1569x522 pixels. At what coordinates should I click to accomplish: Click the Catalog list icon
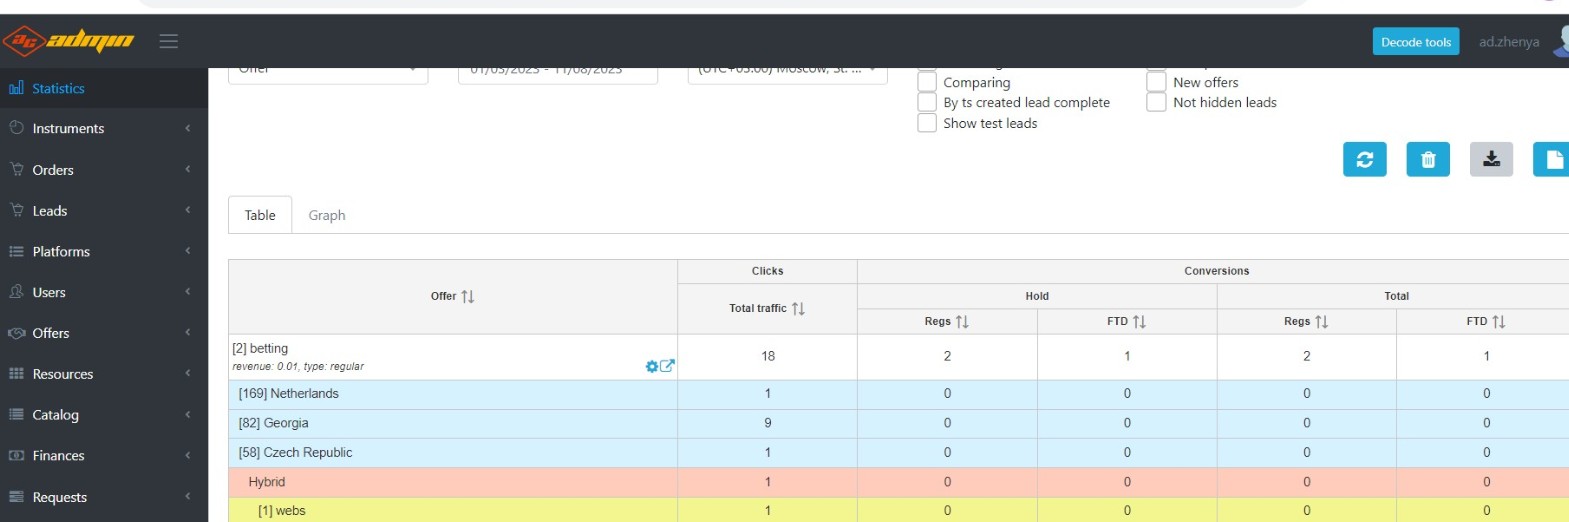coord(16,414)
